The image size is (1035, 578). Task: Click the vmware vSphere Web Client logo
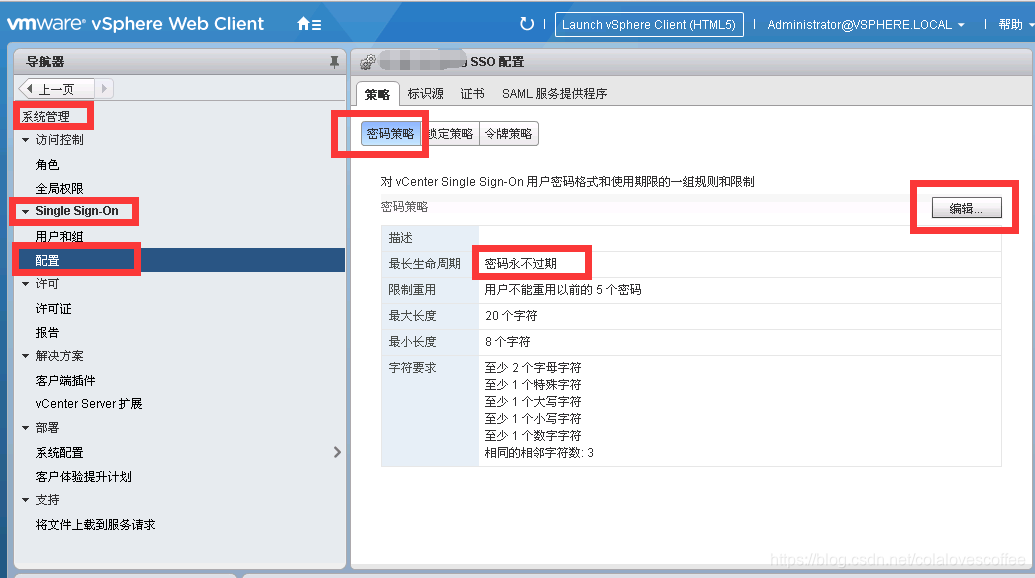pos(135,24)
